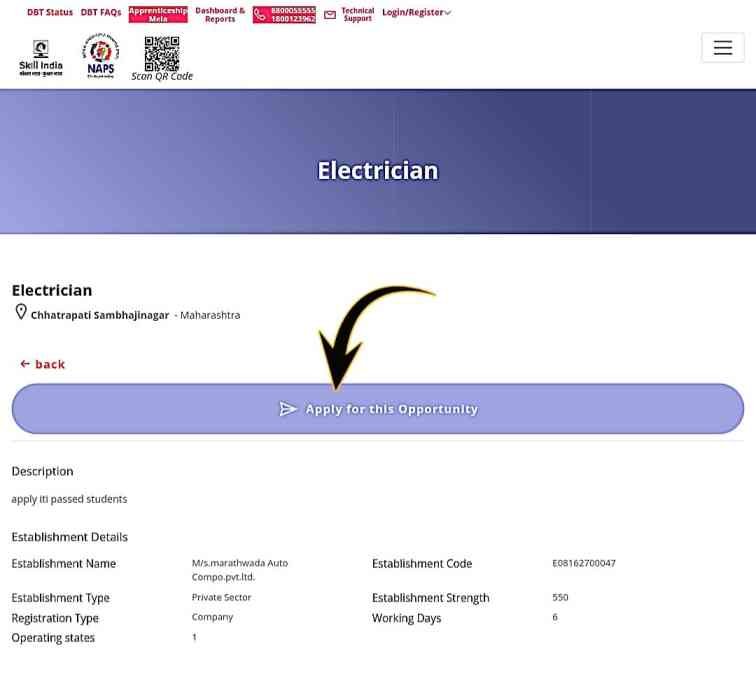Image resolution: width=756 pixels, height=679 pixels.
Task: Open DBT Status link
Action: point(50,13)
